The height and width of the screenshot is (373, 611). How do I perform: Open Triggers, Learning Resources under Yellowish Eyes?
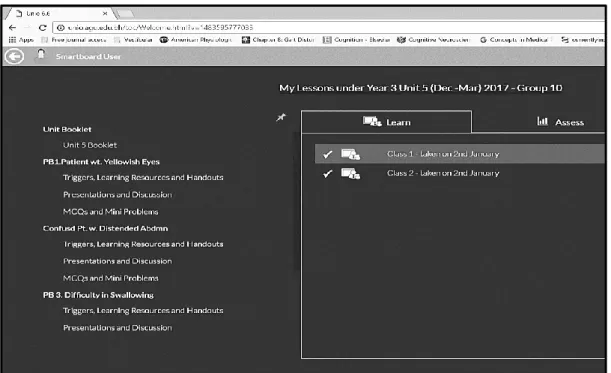(x=143, y=178)
